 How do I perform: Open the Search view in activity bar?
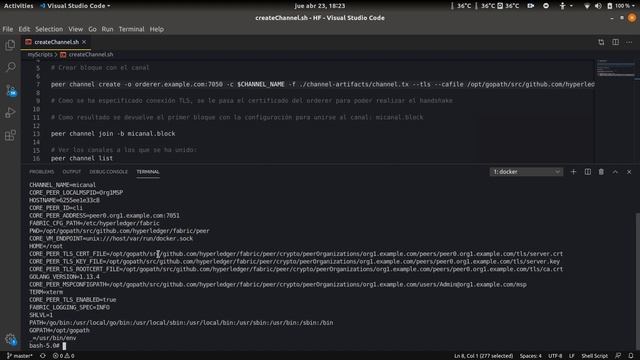(10, 67)
